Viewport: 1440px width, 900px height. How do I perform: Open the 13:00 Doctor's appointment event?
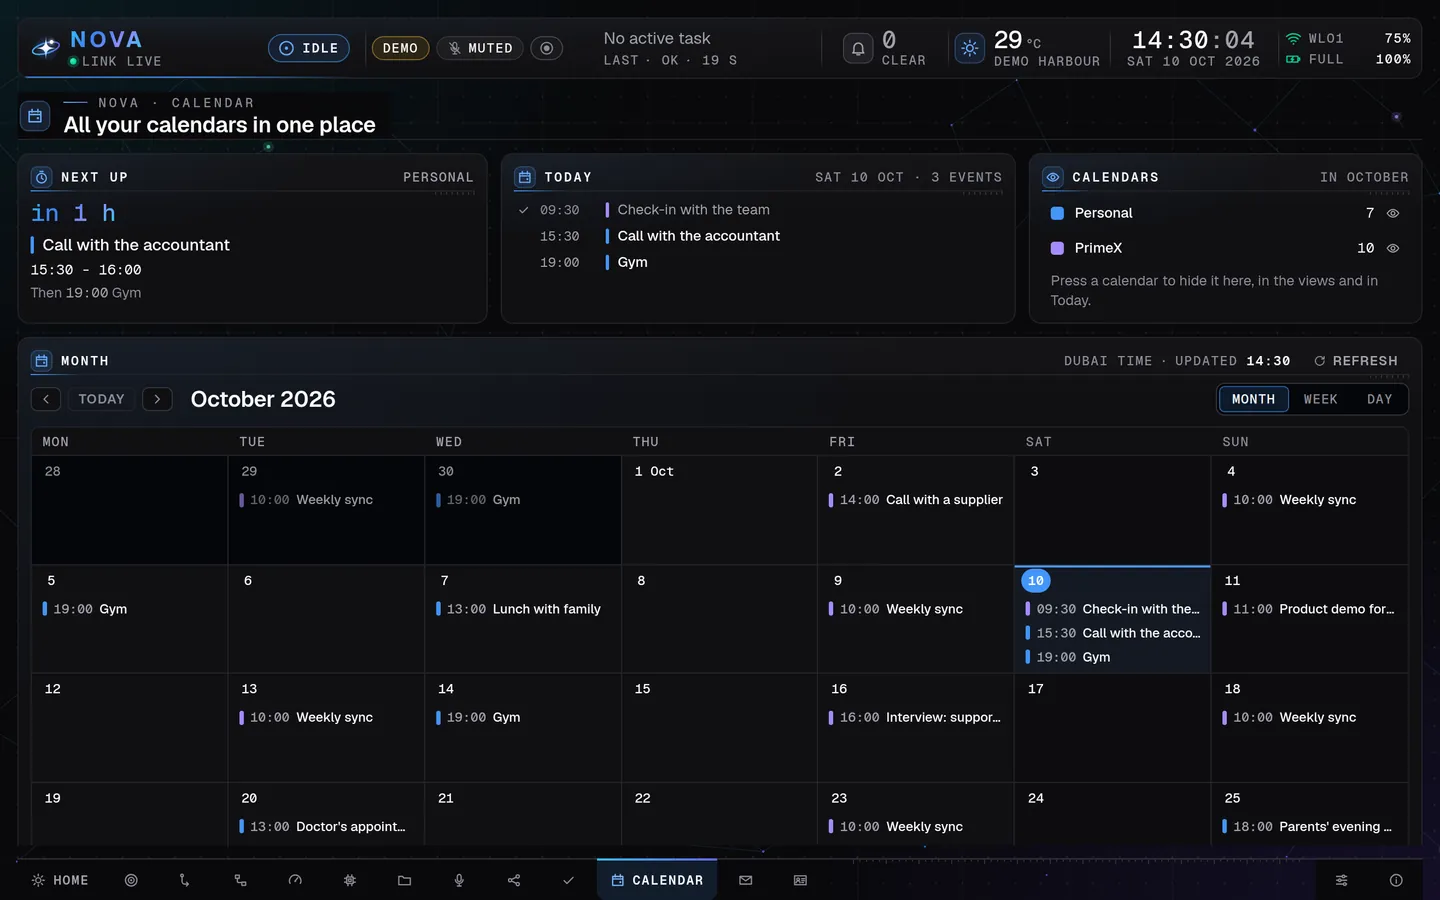[x=323, y=827]
